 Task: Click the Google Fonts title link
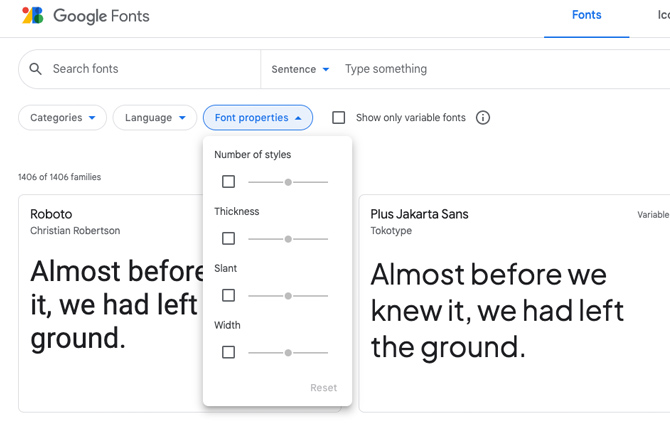pos(101,16)
